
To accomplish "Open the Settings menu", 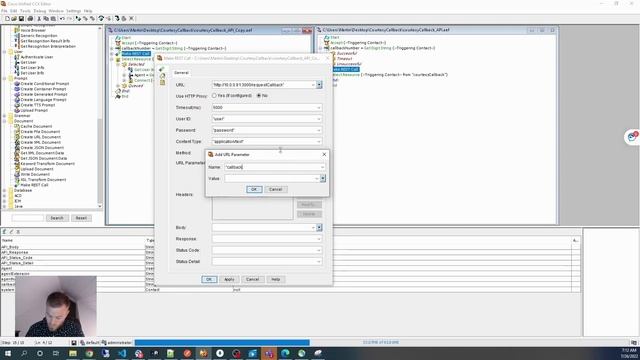I will [73, 11].
